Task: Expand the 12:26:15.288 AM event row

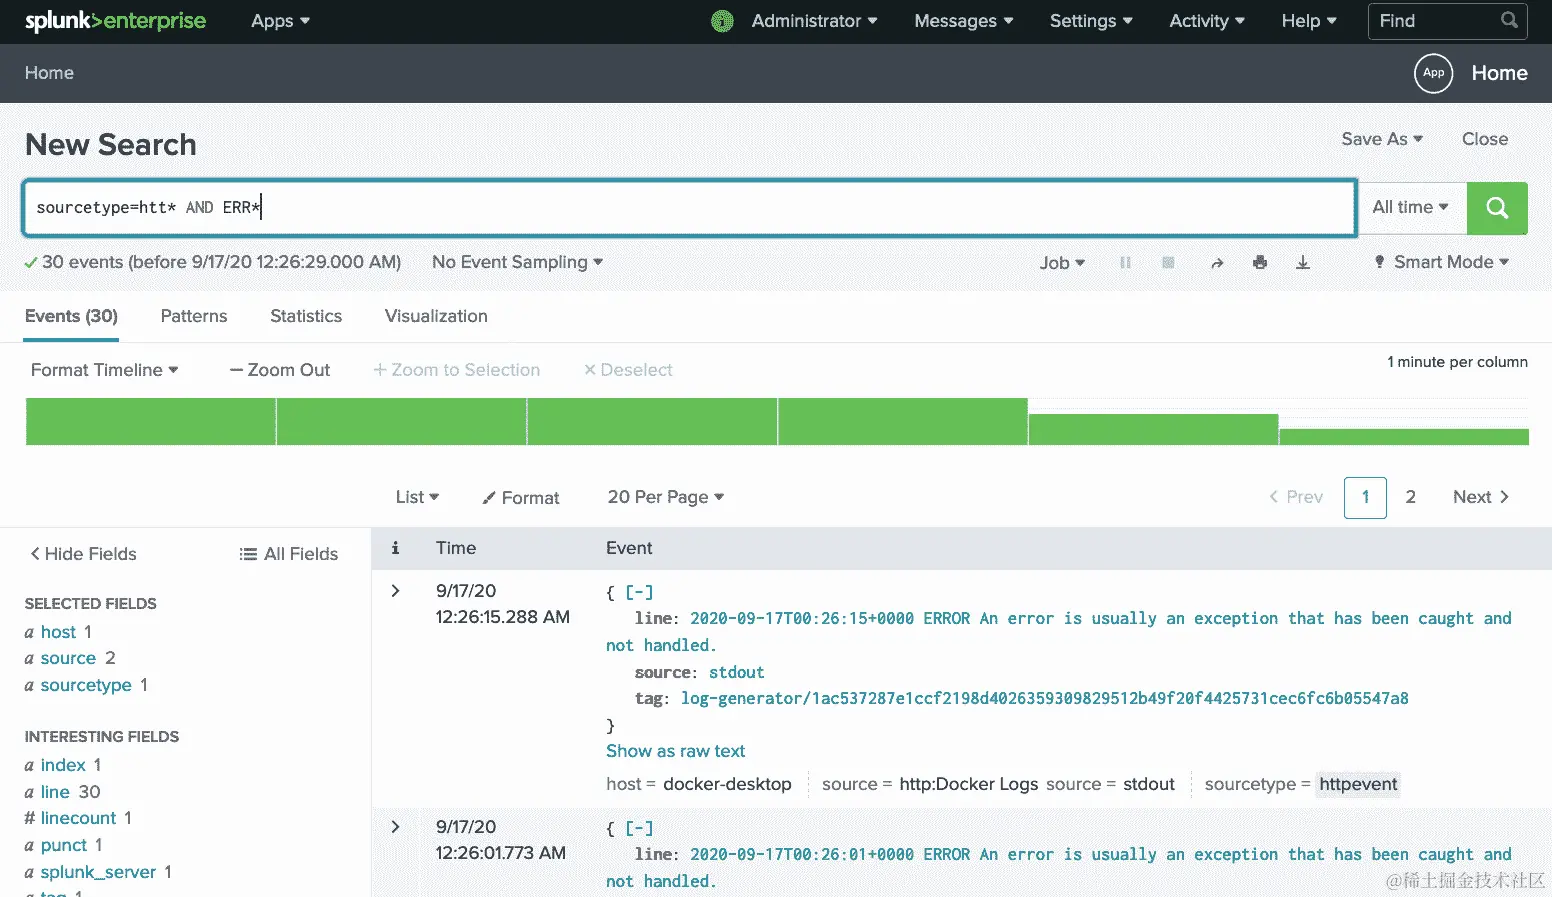Action: pos(395,591)
